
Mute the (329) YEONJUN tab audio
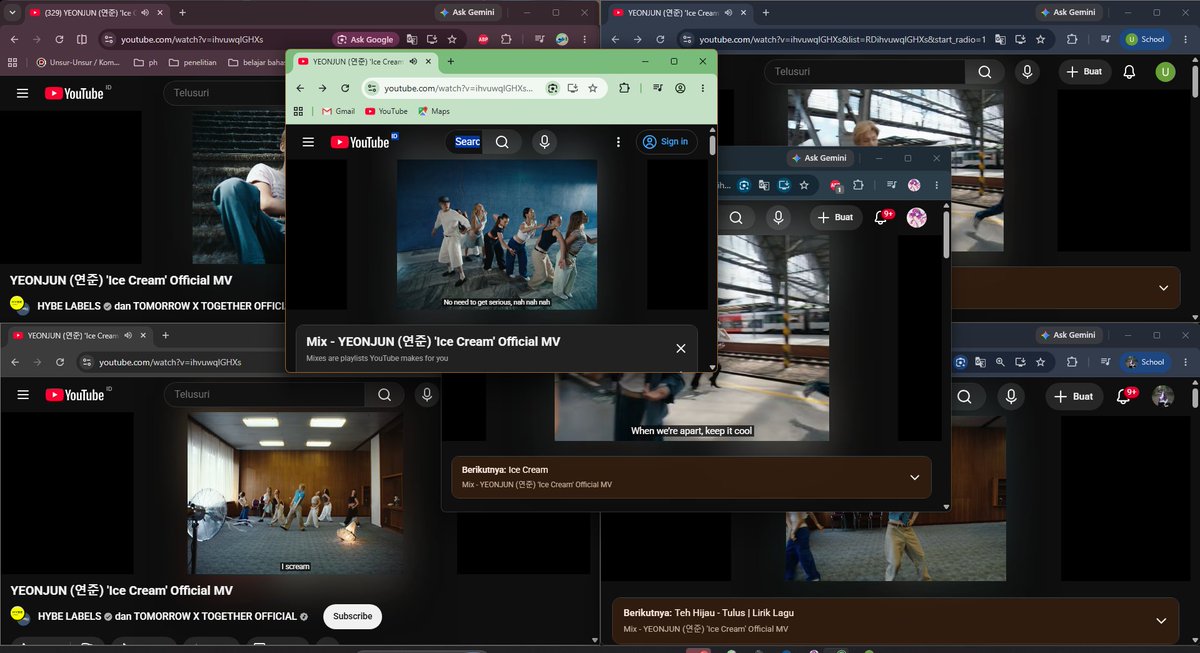point(145,13)
